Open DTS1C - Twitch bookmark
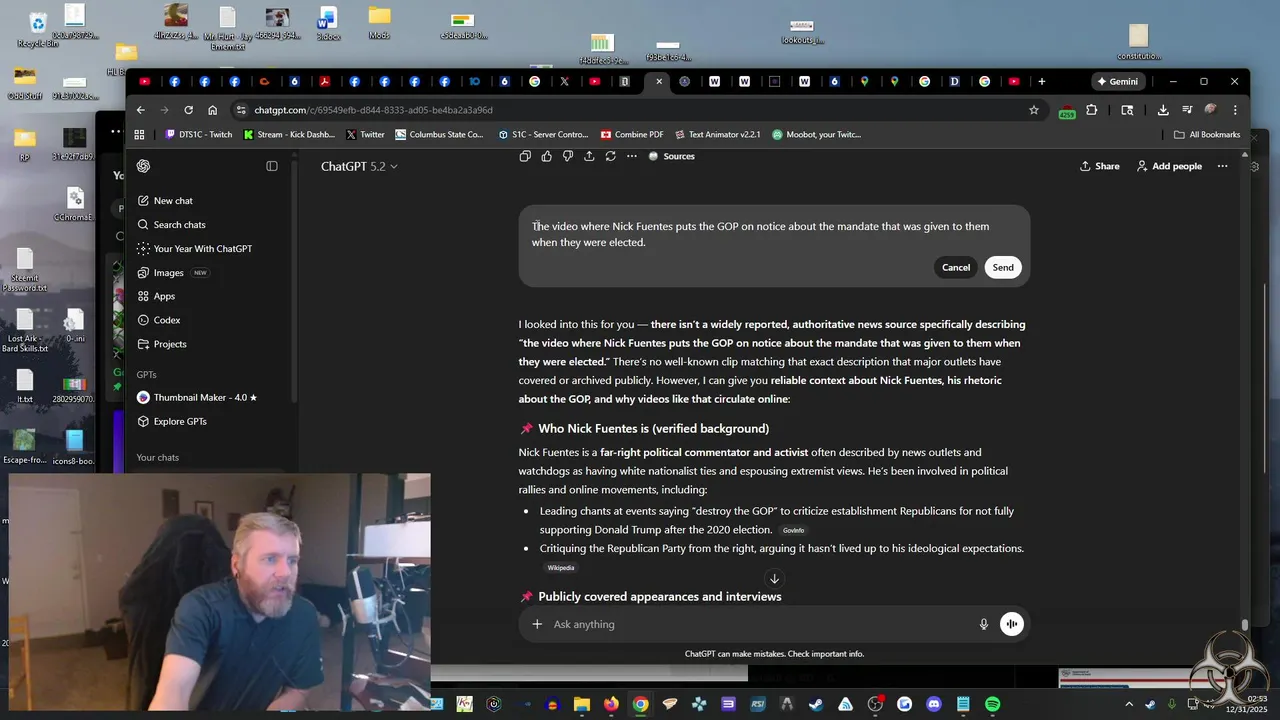Image resolution: width=1280 pixels, height=720 pixels. click(x=198, y=134)
